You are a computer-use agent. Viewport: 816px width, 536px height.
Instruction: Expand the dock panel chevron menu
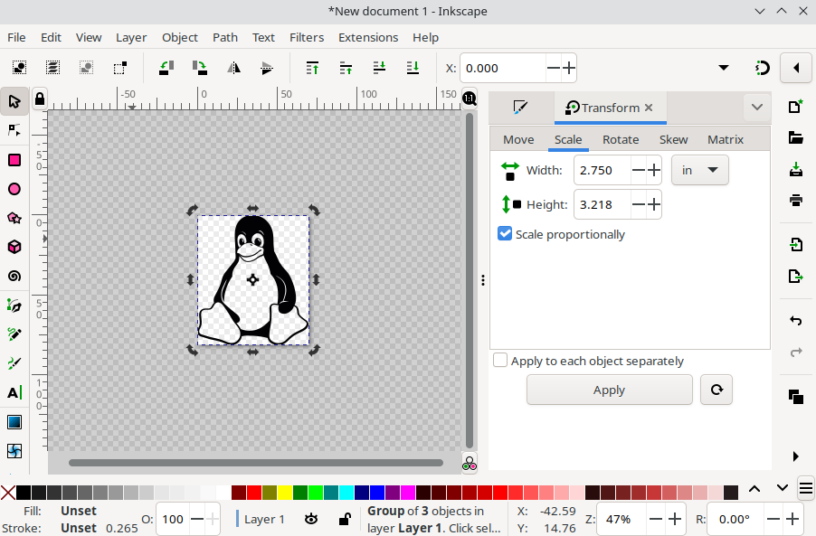[x=757, y=107]
